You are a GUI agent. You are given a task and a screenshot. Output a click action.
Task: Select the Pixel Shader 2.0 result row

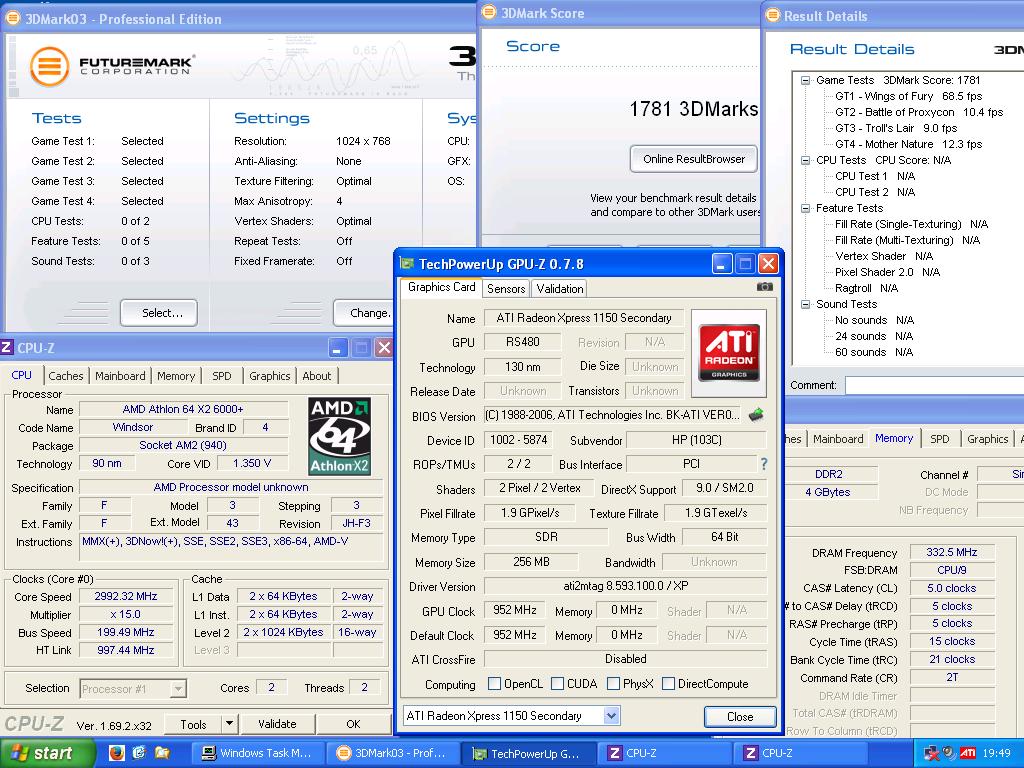(x=888, y=272)
